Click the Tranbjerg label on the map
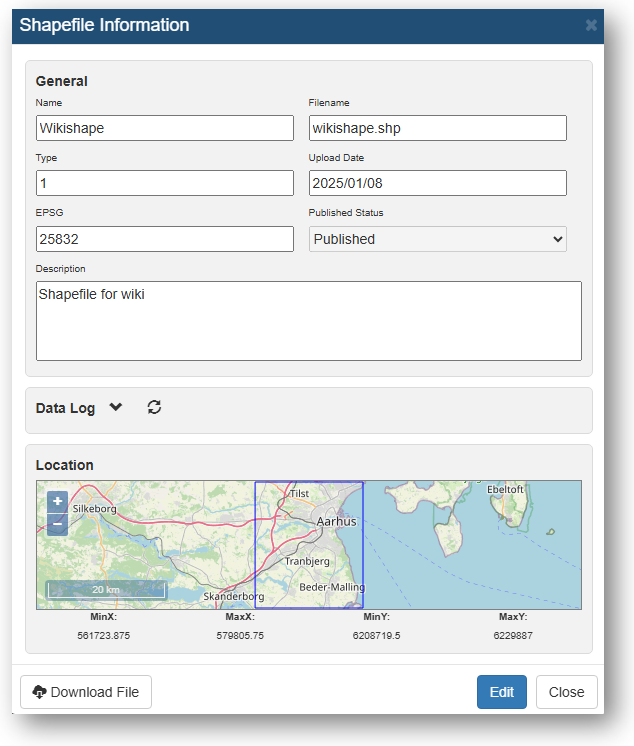The height and width of the screenshot is (746, 634). 307,561
